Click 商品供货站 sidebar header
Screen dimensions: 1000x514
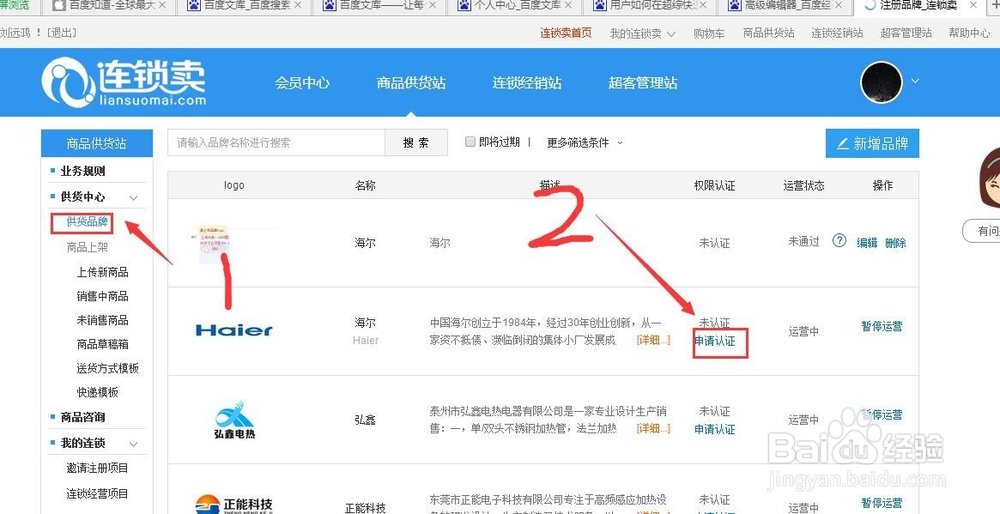click(97, 143)
